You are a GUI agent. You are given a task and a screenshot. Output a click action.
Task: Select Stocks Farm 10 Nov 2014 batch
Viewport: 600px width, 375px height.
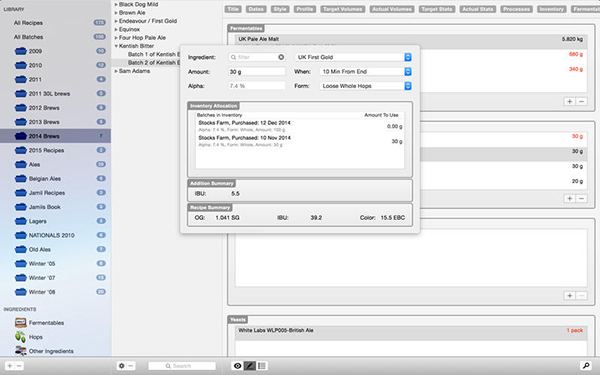click(300, 141)
